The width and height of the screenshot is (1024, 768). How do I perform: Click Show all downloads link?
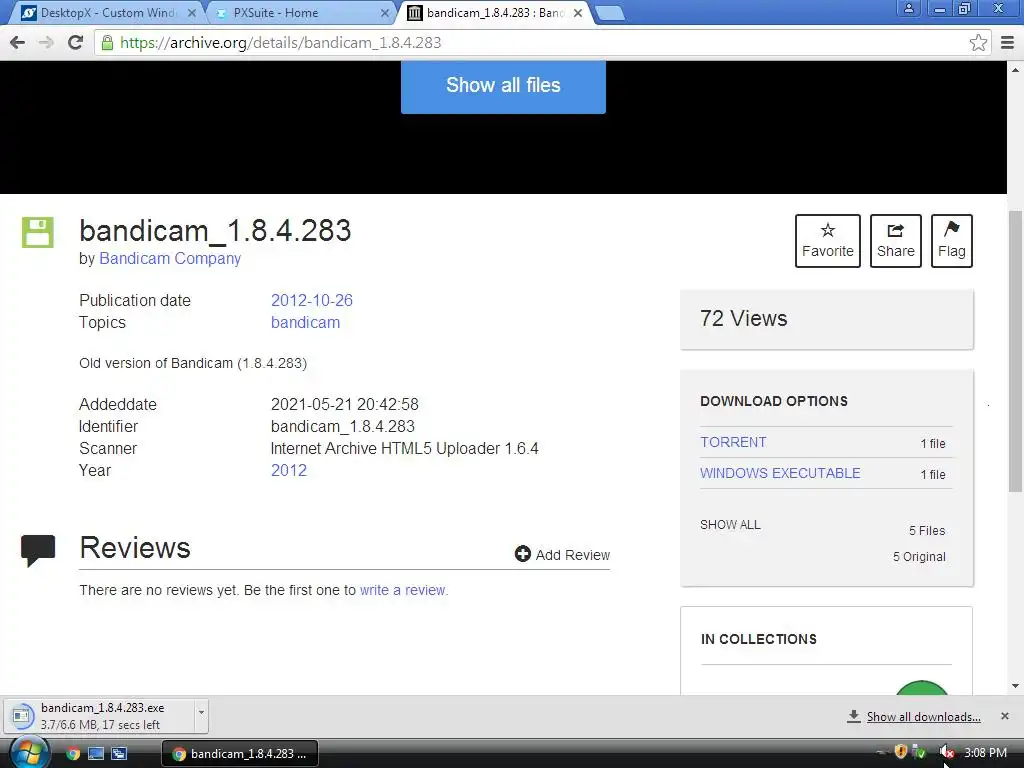click(923, 717)
